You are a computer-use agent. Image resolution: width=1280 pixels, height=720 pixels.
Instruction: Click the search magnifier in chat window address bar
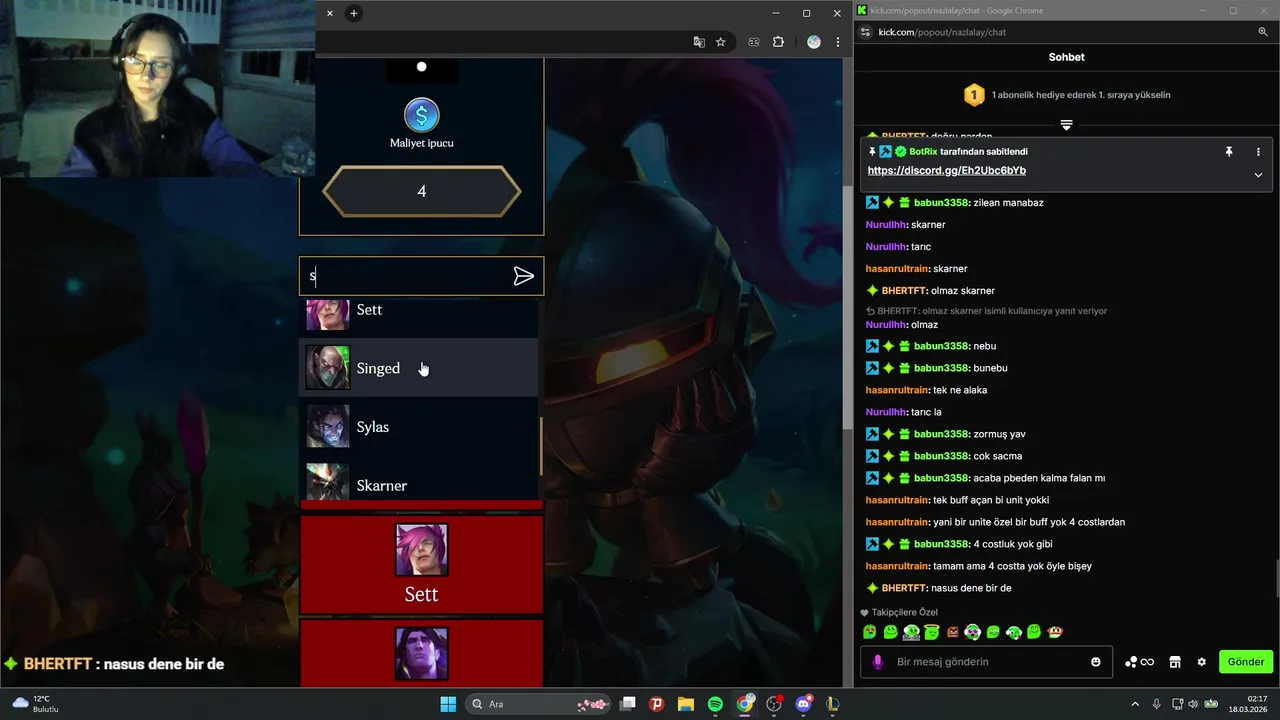tap(1263, 32)
